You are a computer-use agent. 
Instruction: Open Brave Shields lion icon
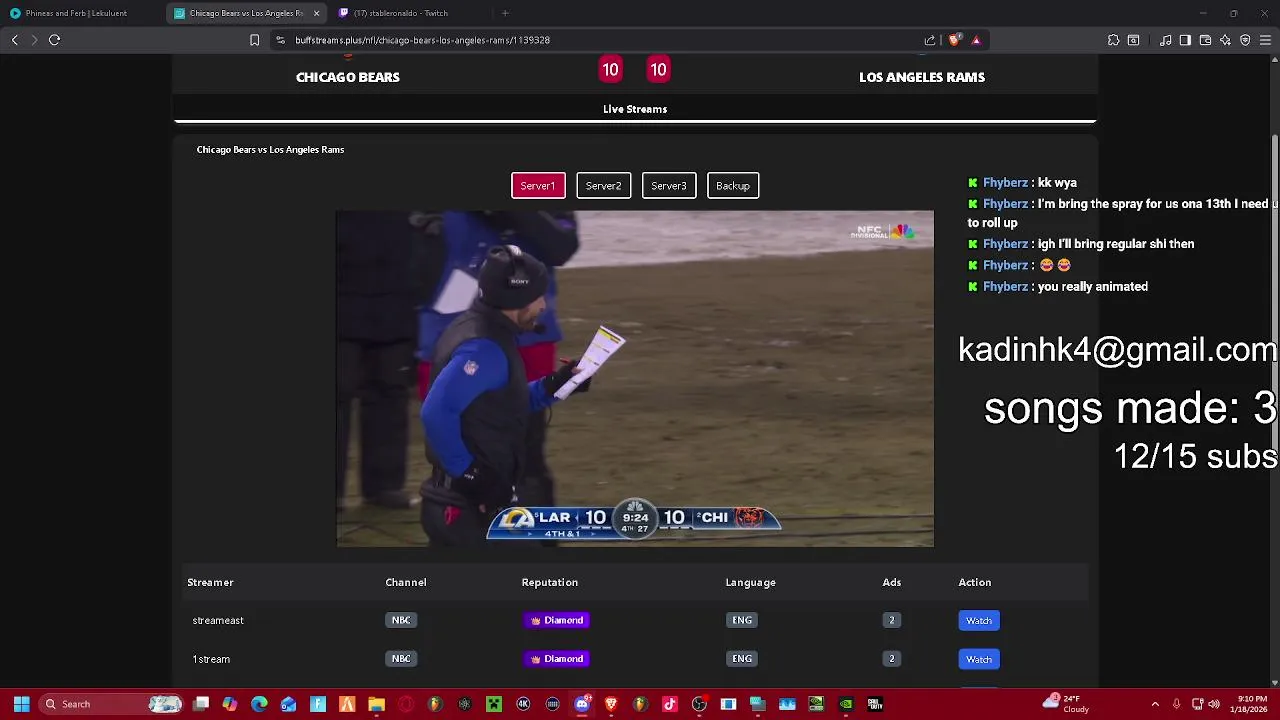coord(954,40)
